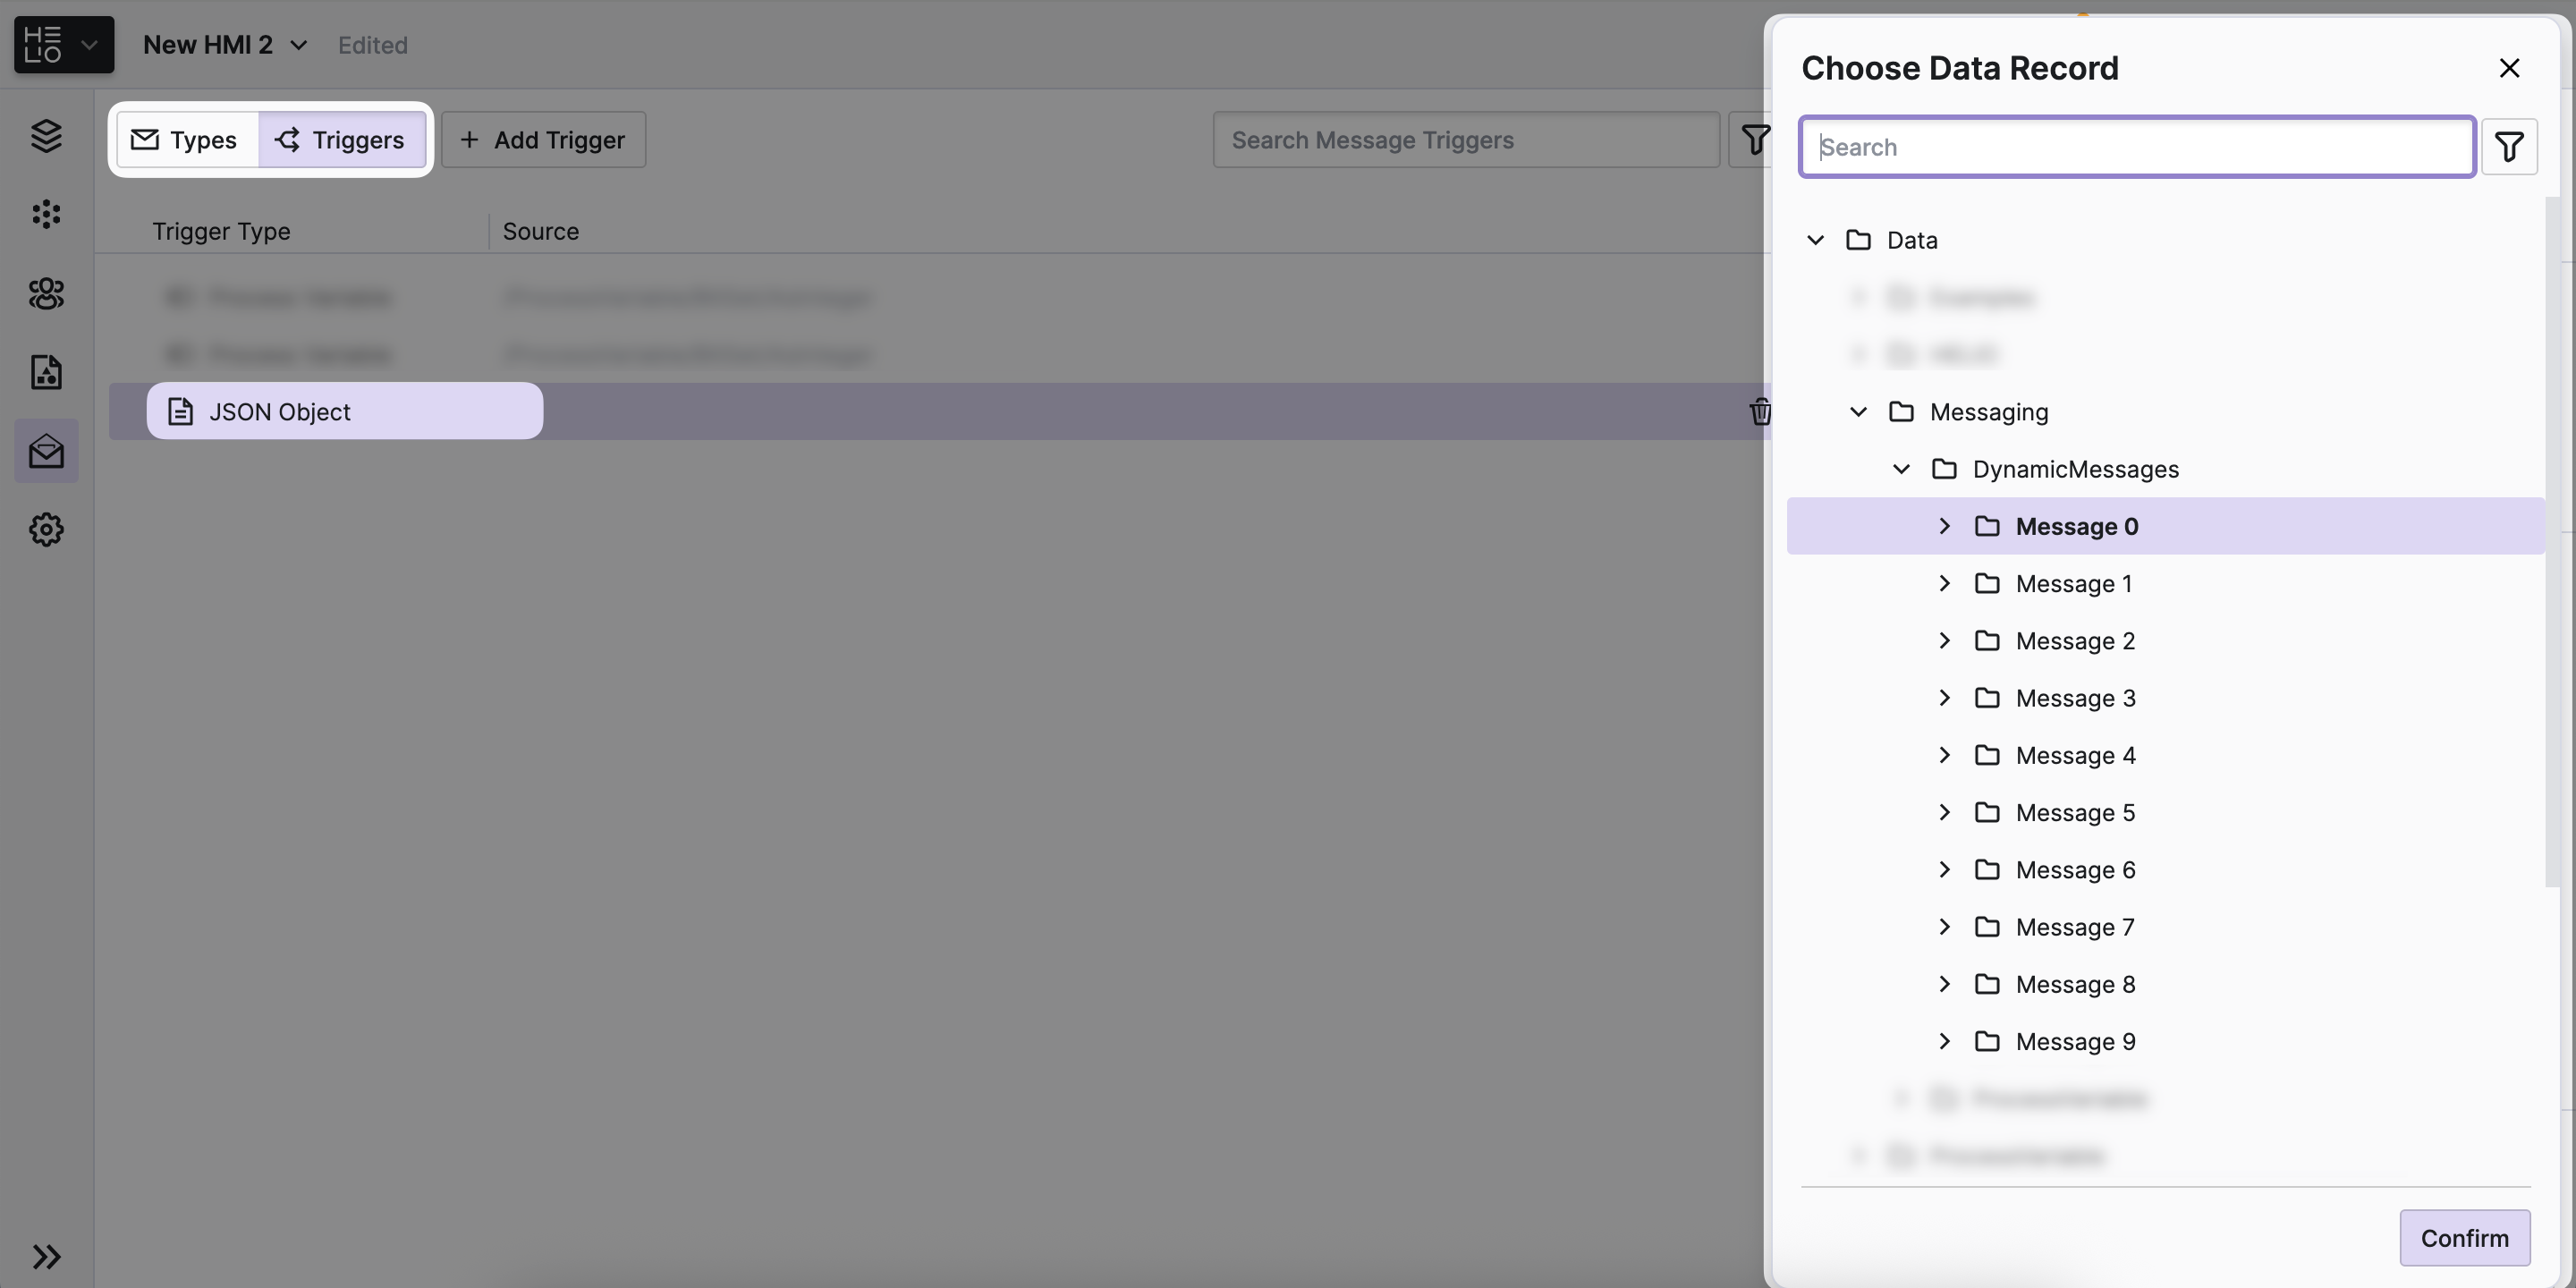
Task: Open the settings gear in sidebar
Action: (46, 529)
